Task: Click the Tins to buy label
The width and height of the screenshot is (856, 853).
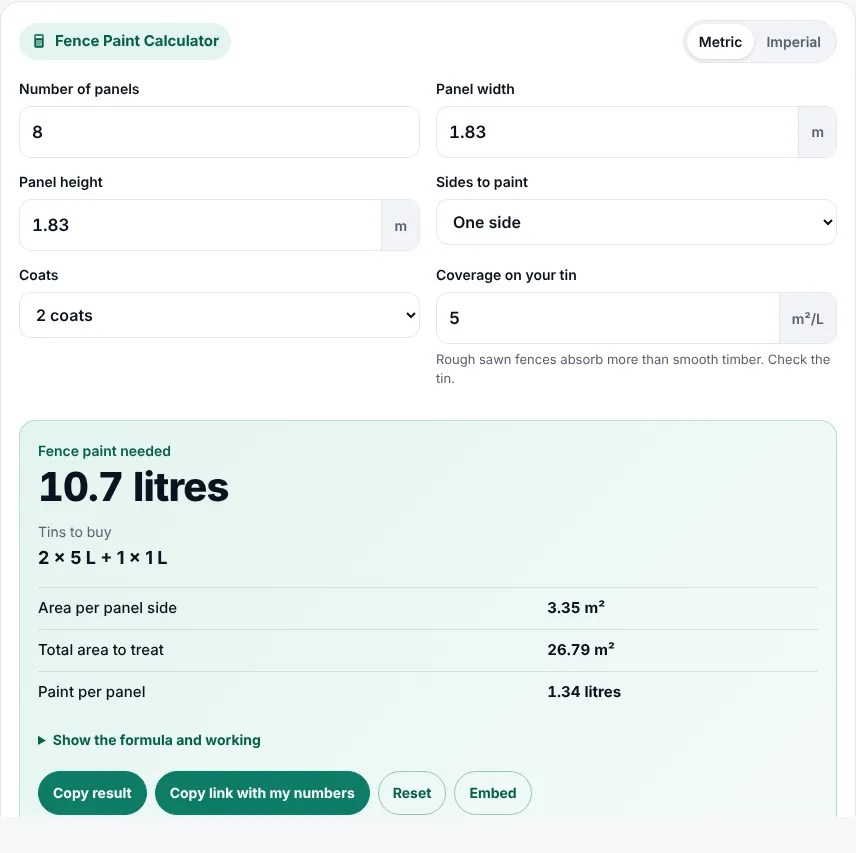Action: point(75,532)
